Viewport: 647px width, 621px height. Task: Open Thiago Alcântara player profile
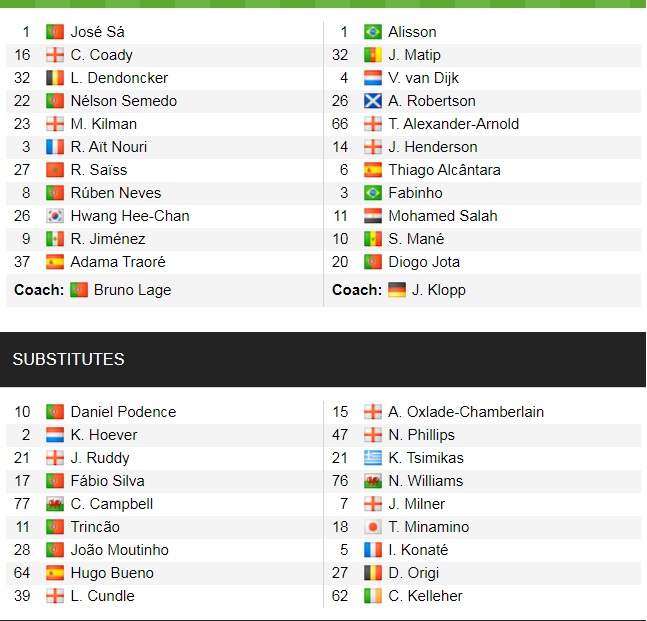coord(444,170)
